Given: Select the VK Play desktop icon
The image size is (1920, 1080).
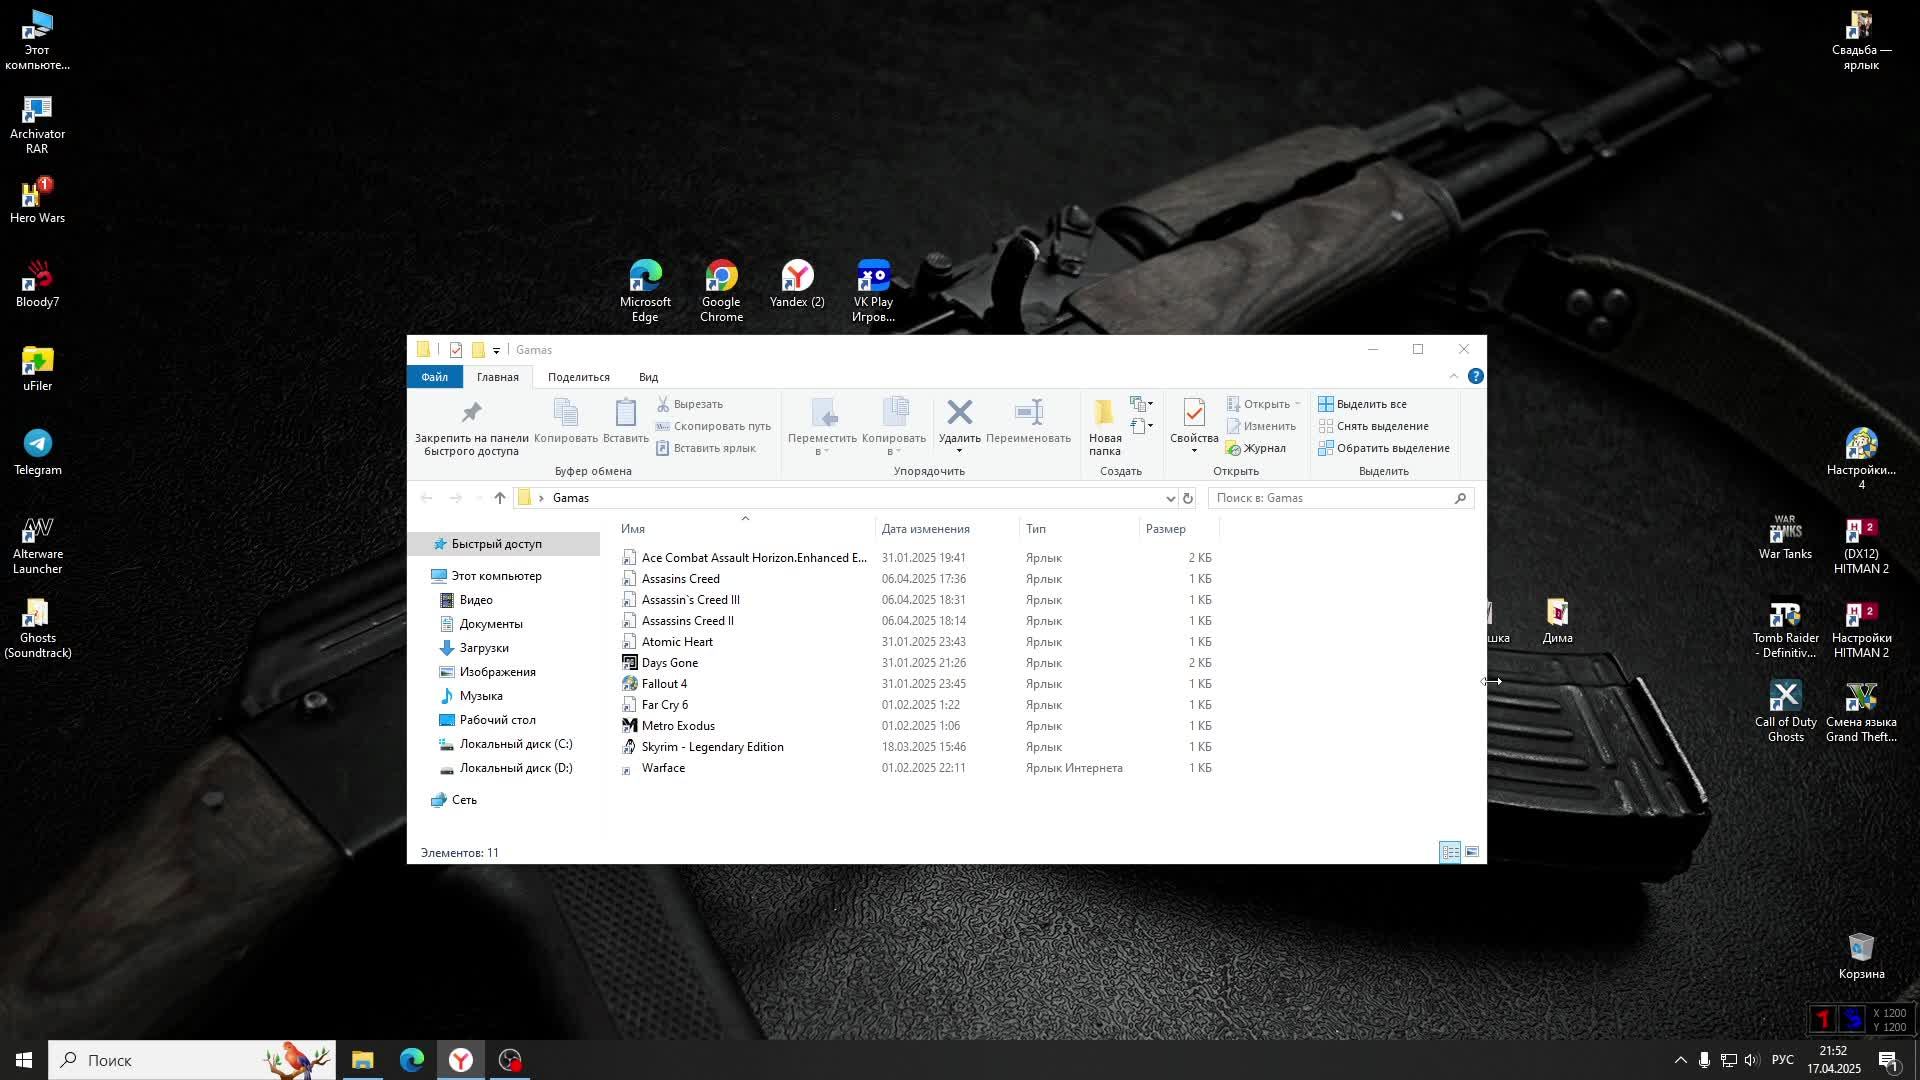Looking at the screenshot, I should pyautogui.click(x=873, y=291).
